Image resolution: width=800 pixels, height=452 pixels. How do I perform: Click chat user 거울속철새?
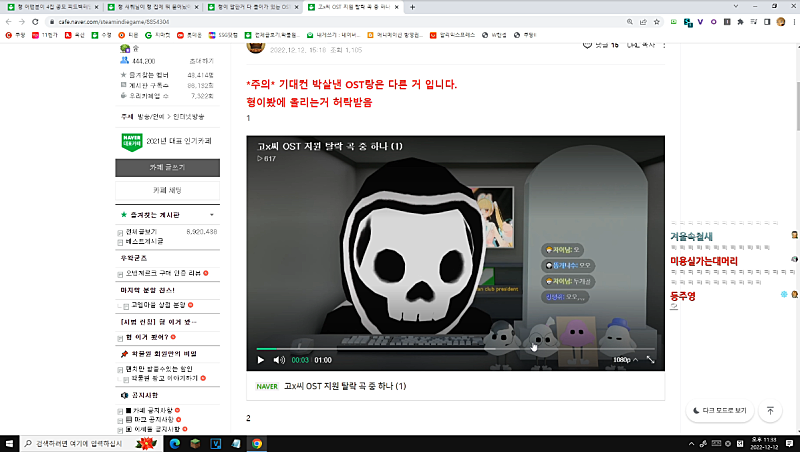691,236
